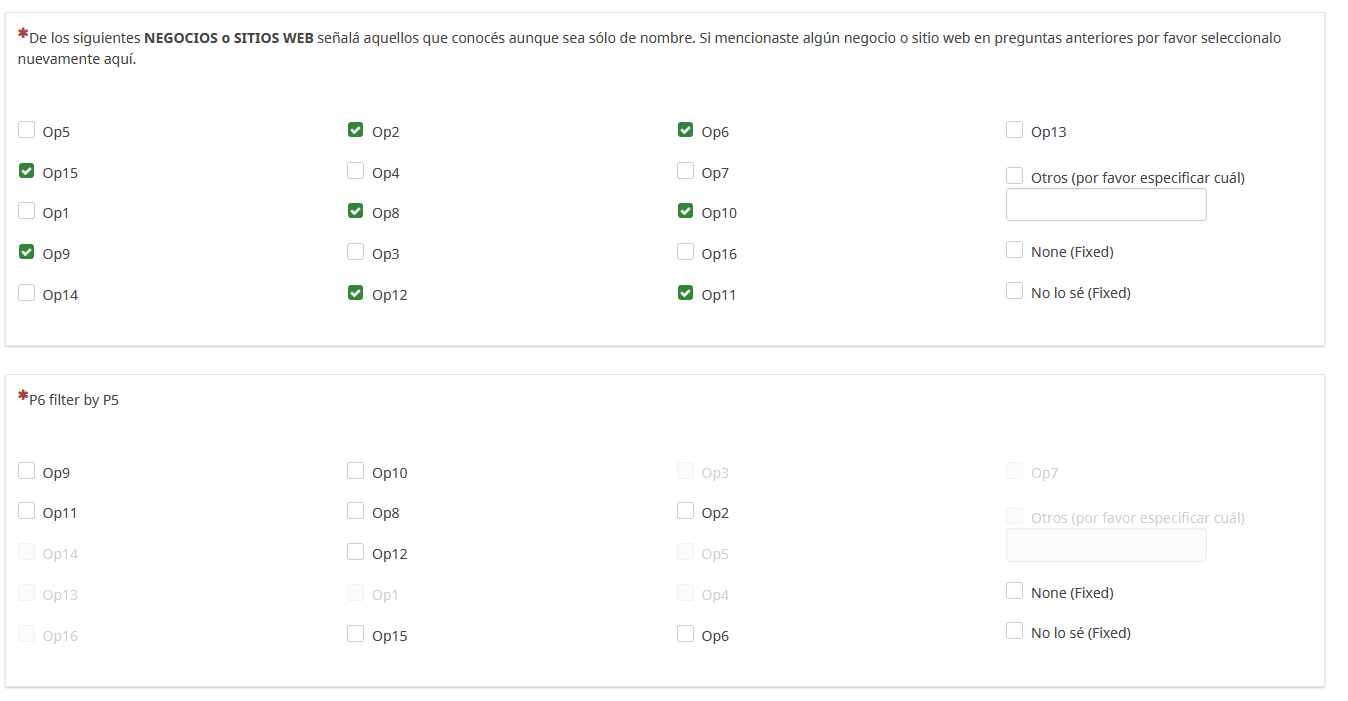The height and width of the screenshot is (701, 1348).
Task: Click the enabled Otros text input field
Action: pyautogui.click(x=1106, y=205)
